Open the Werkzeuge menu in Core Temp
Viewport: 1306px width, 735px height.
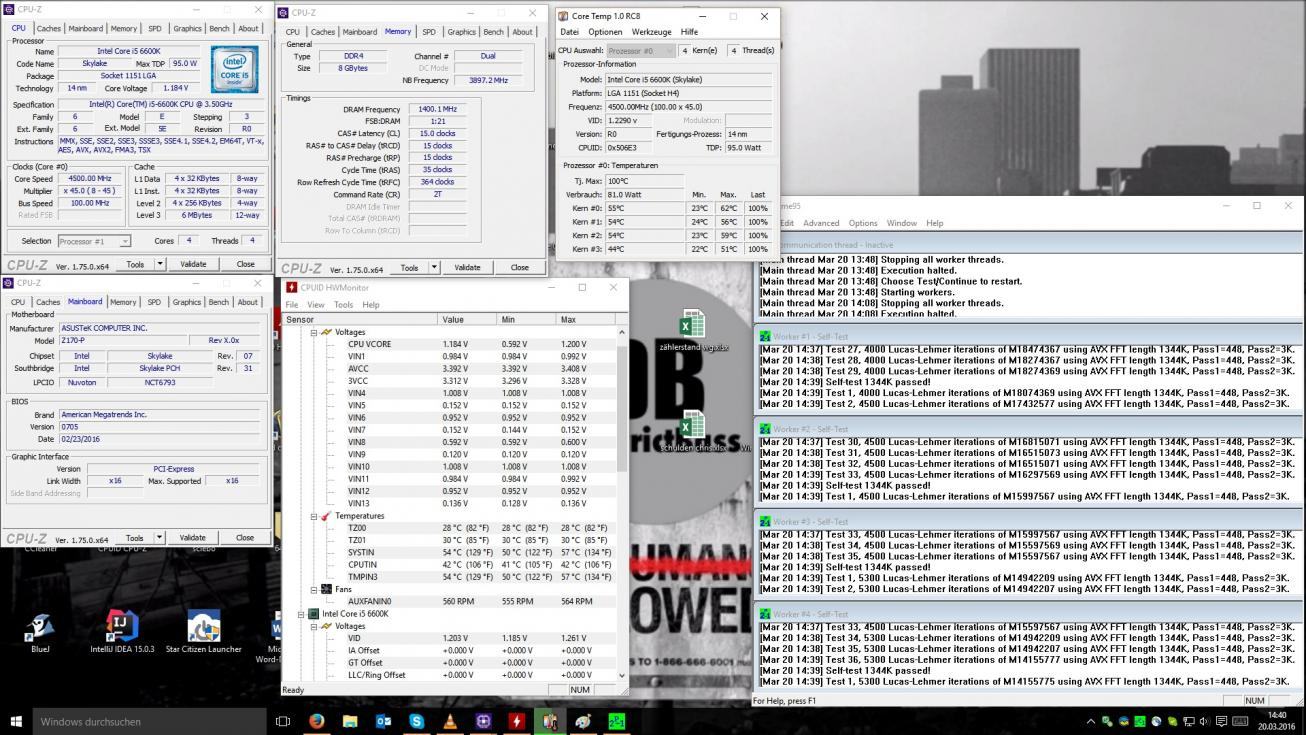[651, 32]
